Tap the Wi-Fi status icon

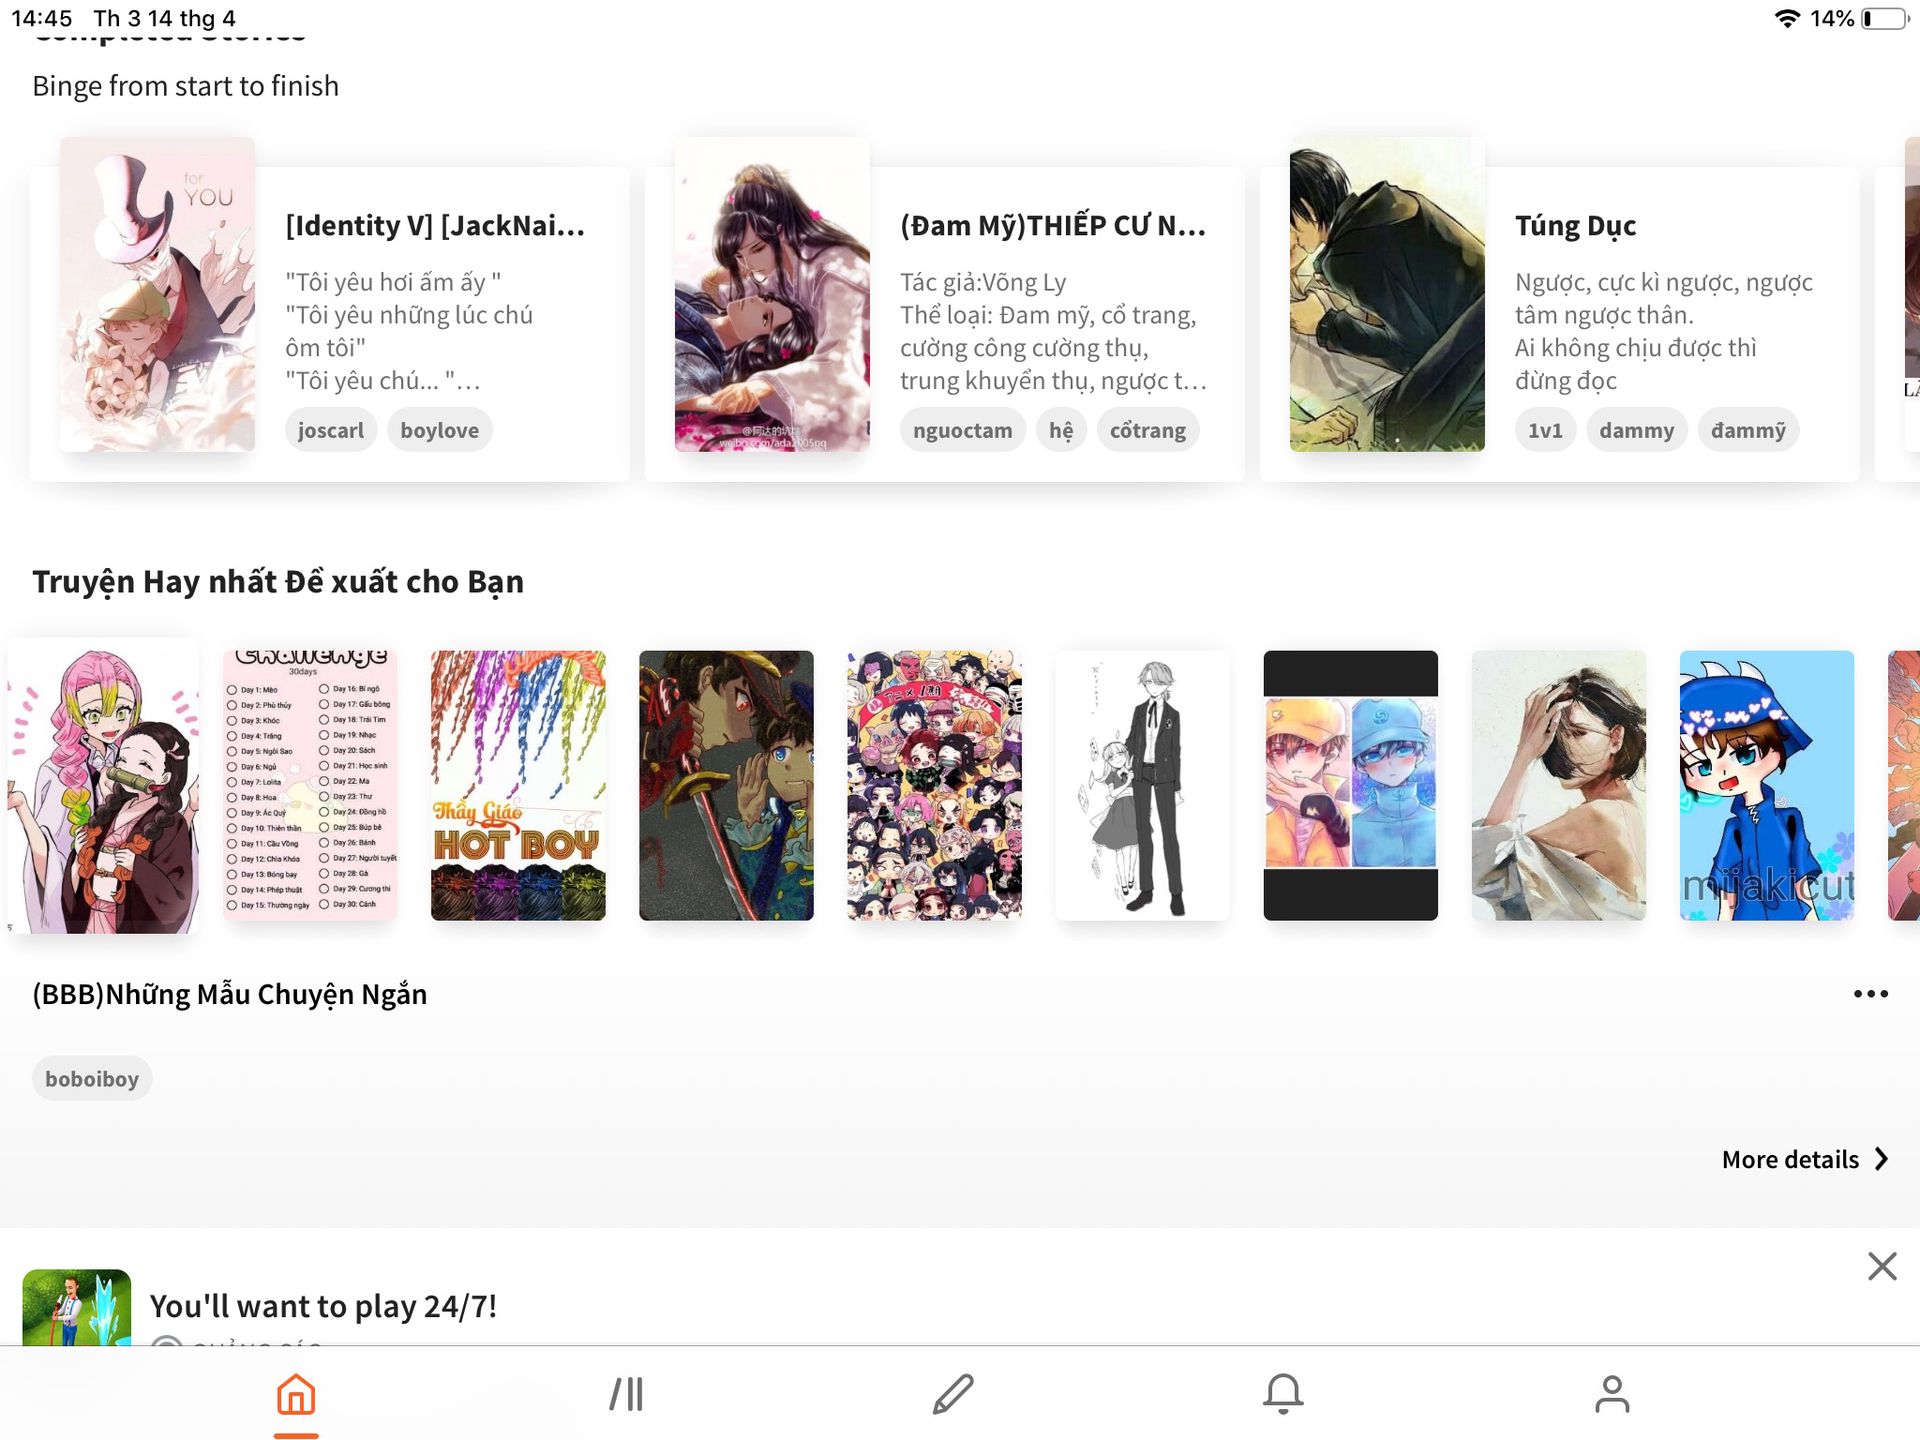tap(1787, 18)
